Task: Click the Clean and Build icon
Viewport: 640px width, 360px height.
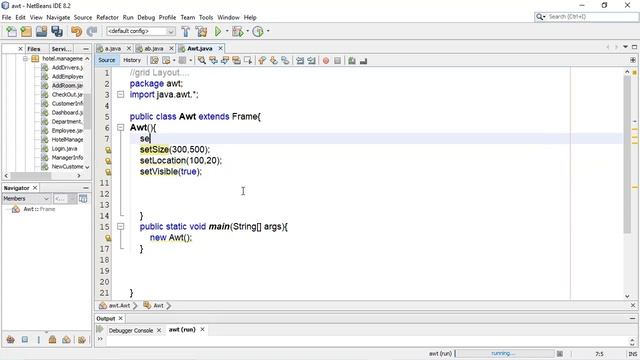Action: point(201,31)
